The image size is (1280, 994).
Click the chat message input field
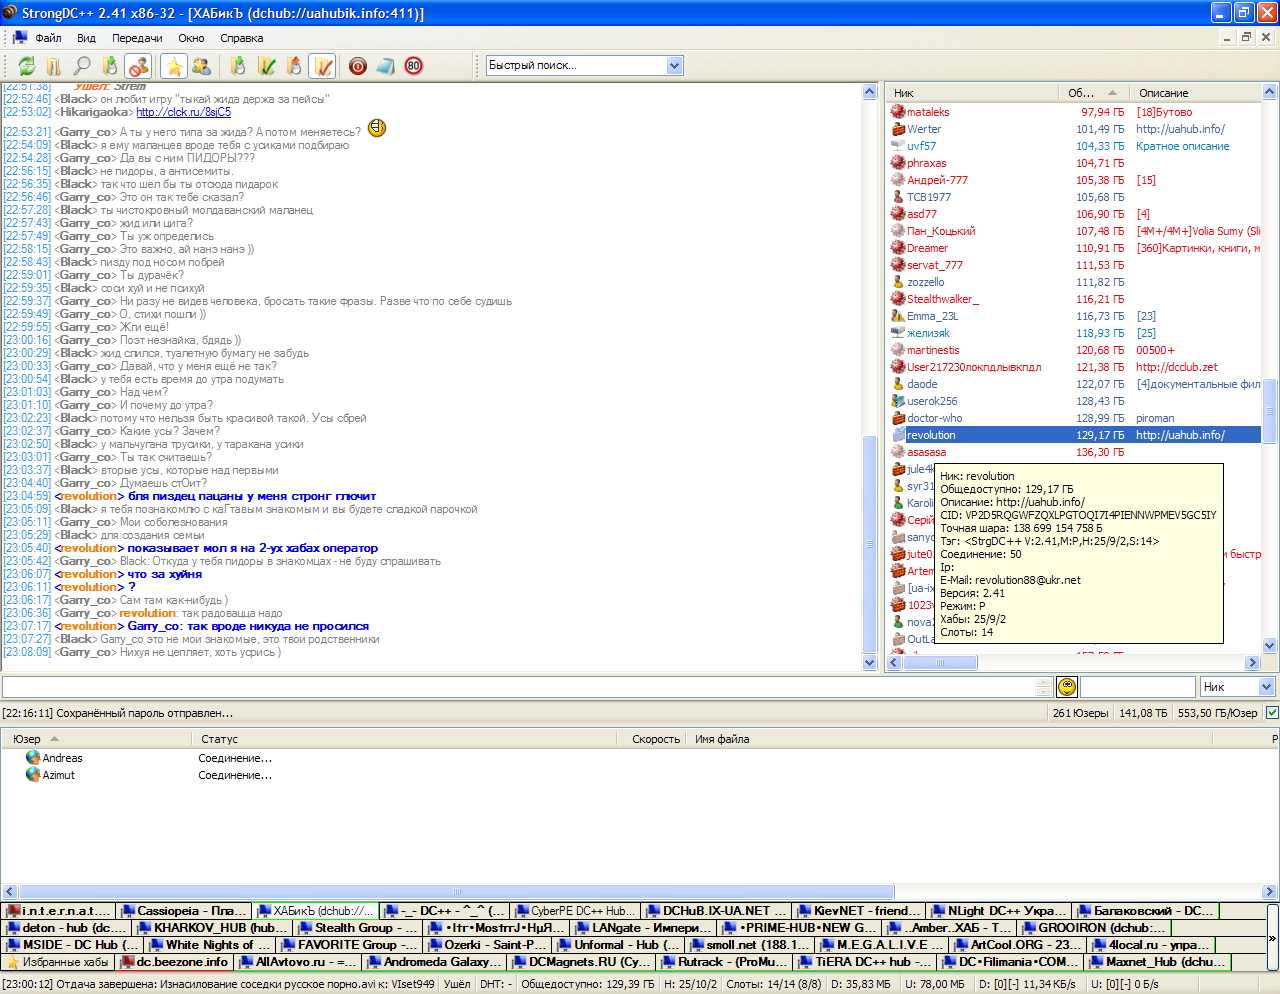pos(518,687)
